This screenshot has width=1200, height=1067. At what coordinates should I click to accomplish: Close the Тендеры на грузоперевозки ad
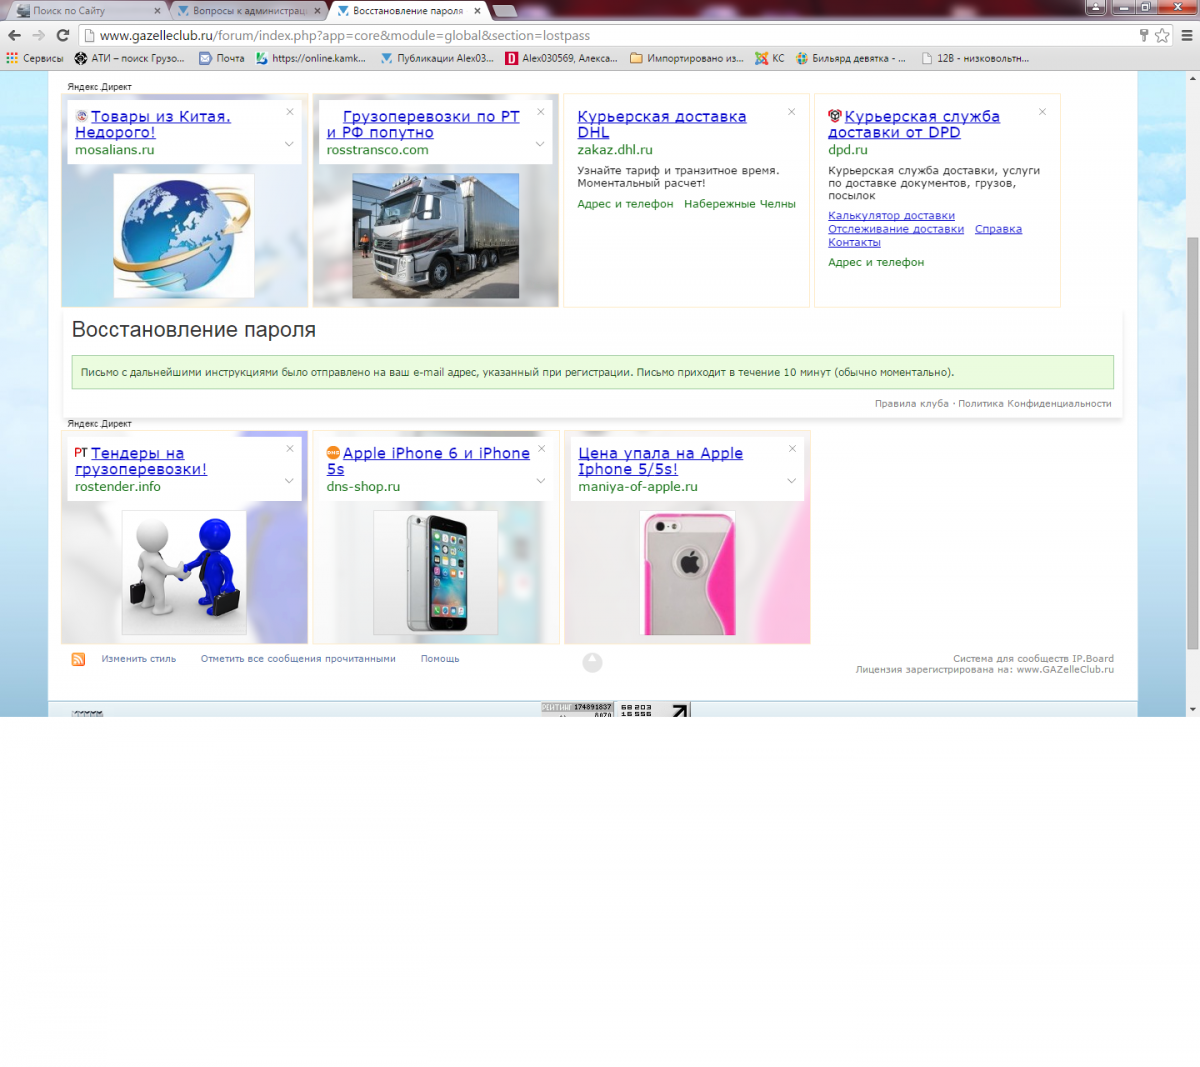point(290,449)
